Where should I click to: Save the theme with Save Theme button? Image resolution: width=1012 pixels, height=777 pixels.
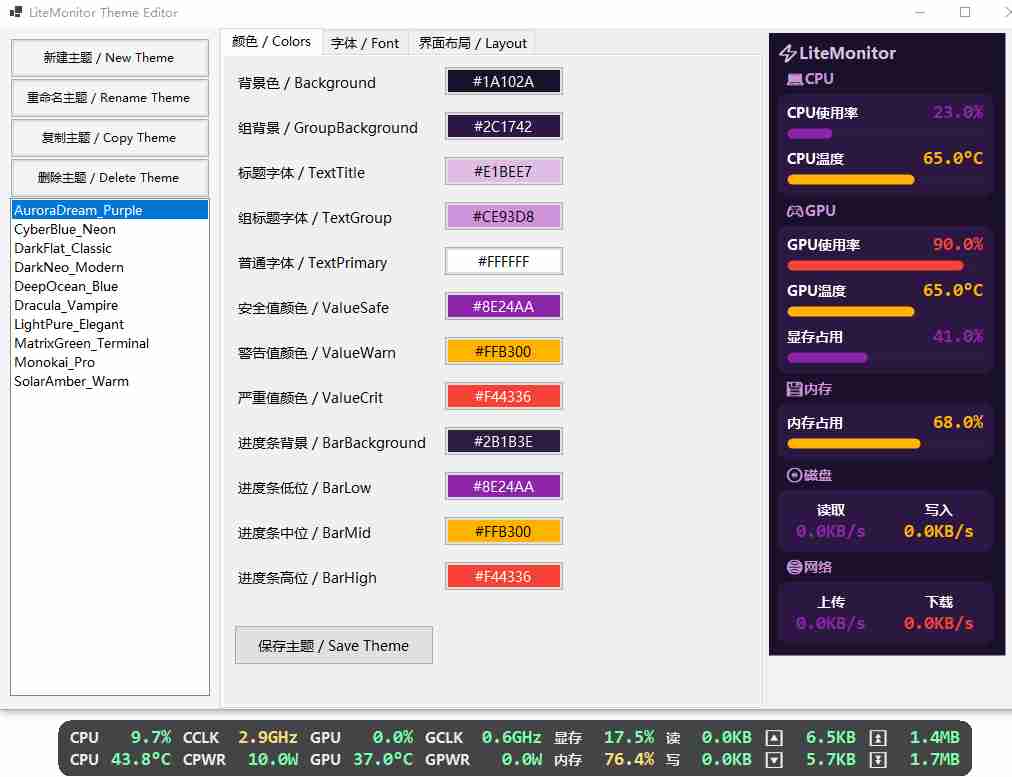pos(333,645)
